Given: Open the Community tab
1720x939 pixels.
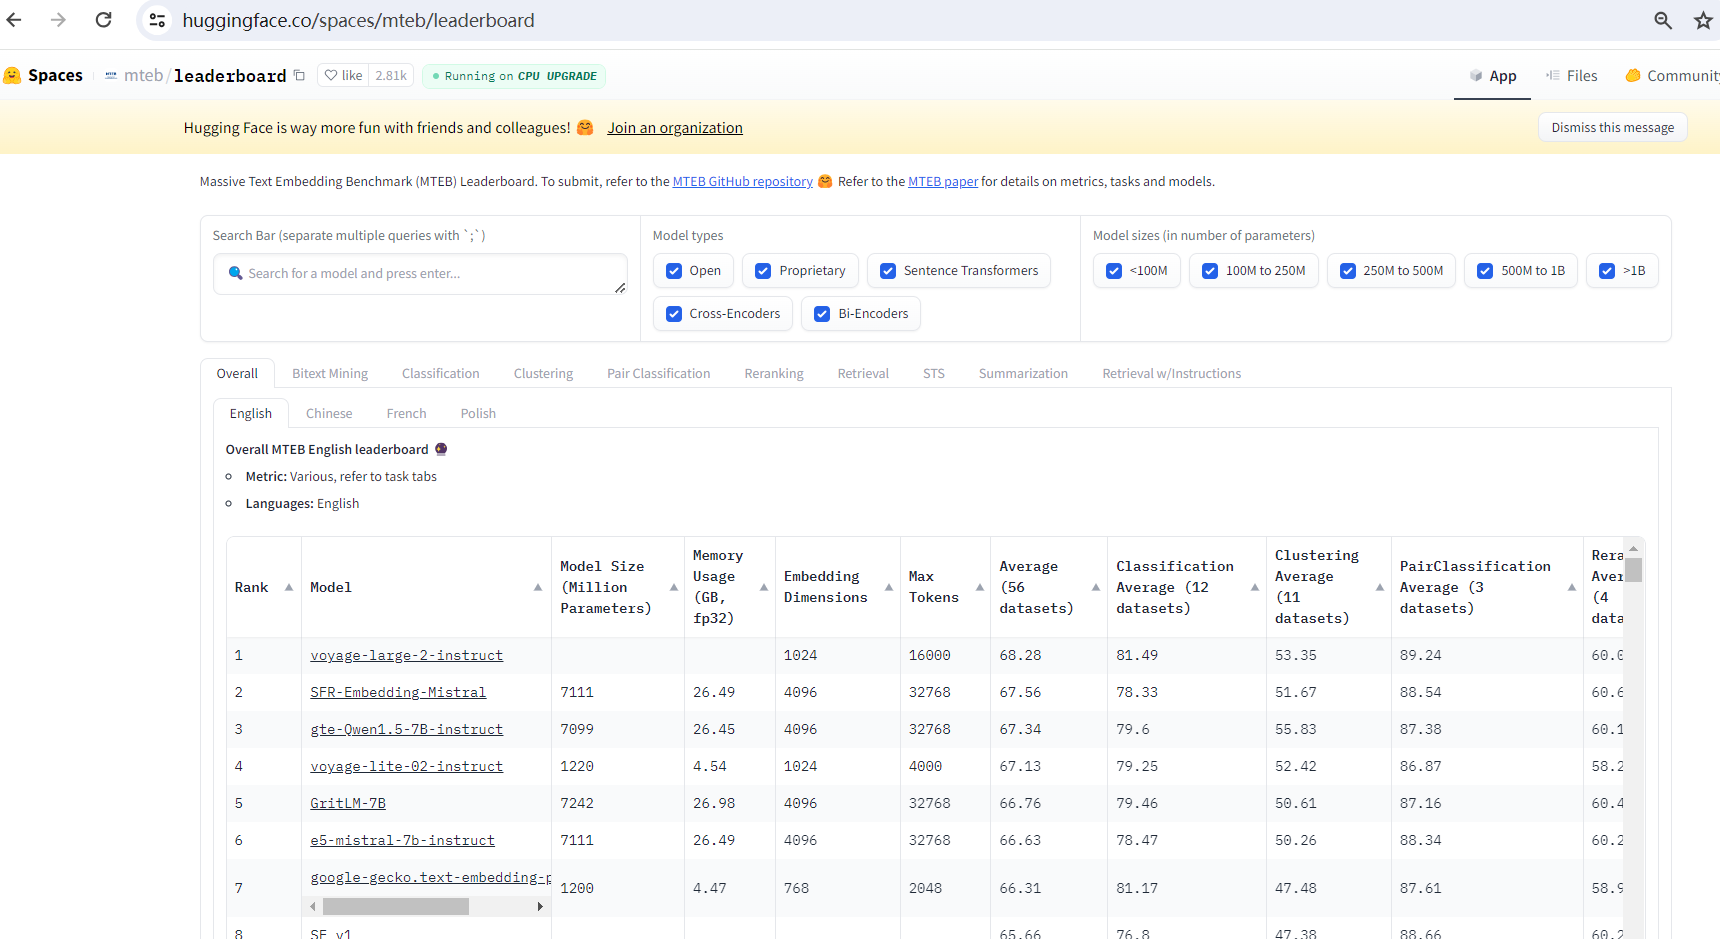Looking at the screenshot, I should coord(1672,76).
